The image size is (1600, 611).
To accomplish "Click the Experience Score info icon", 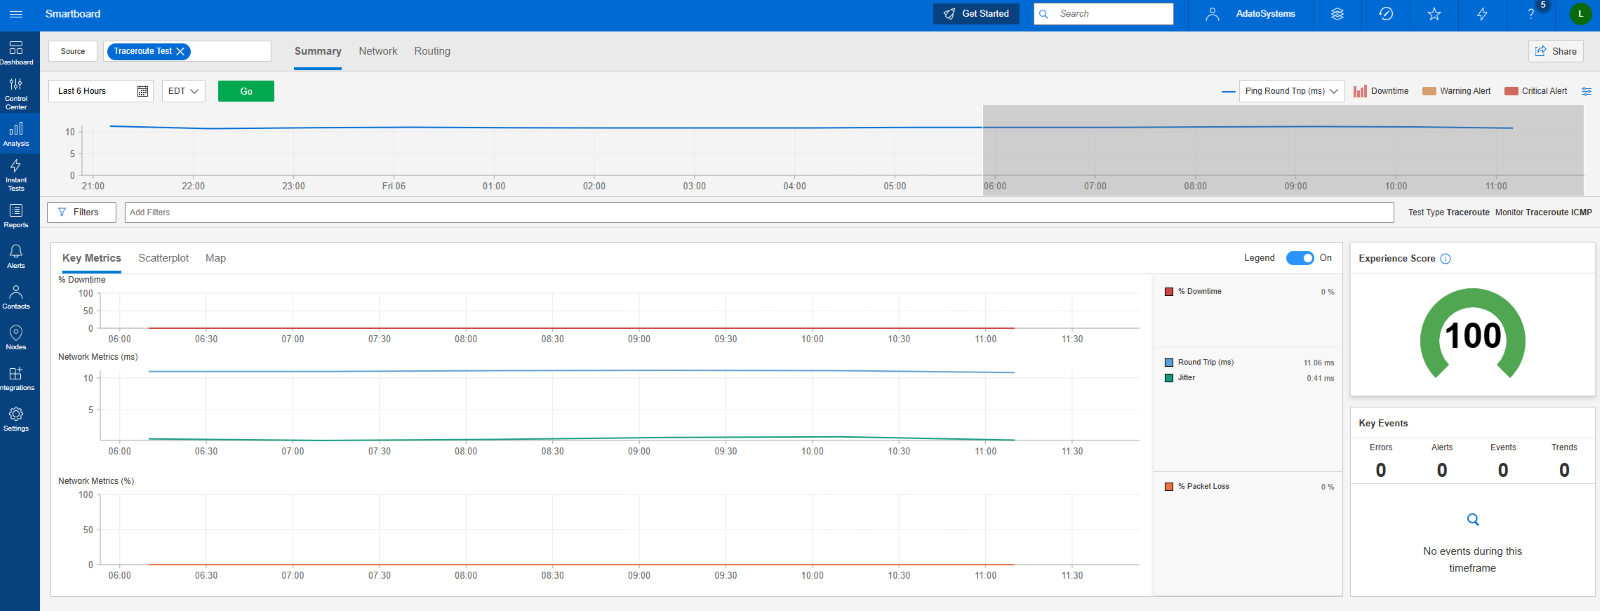I will tap(1445, 259).
